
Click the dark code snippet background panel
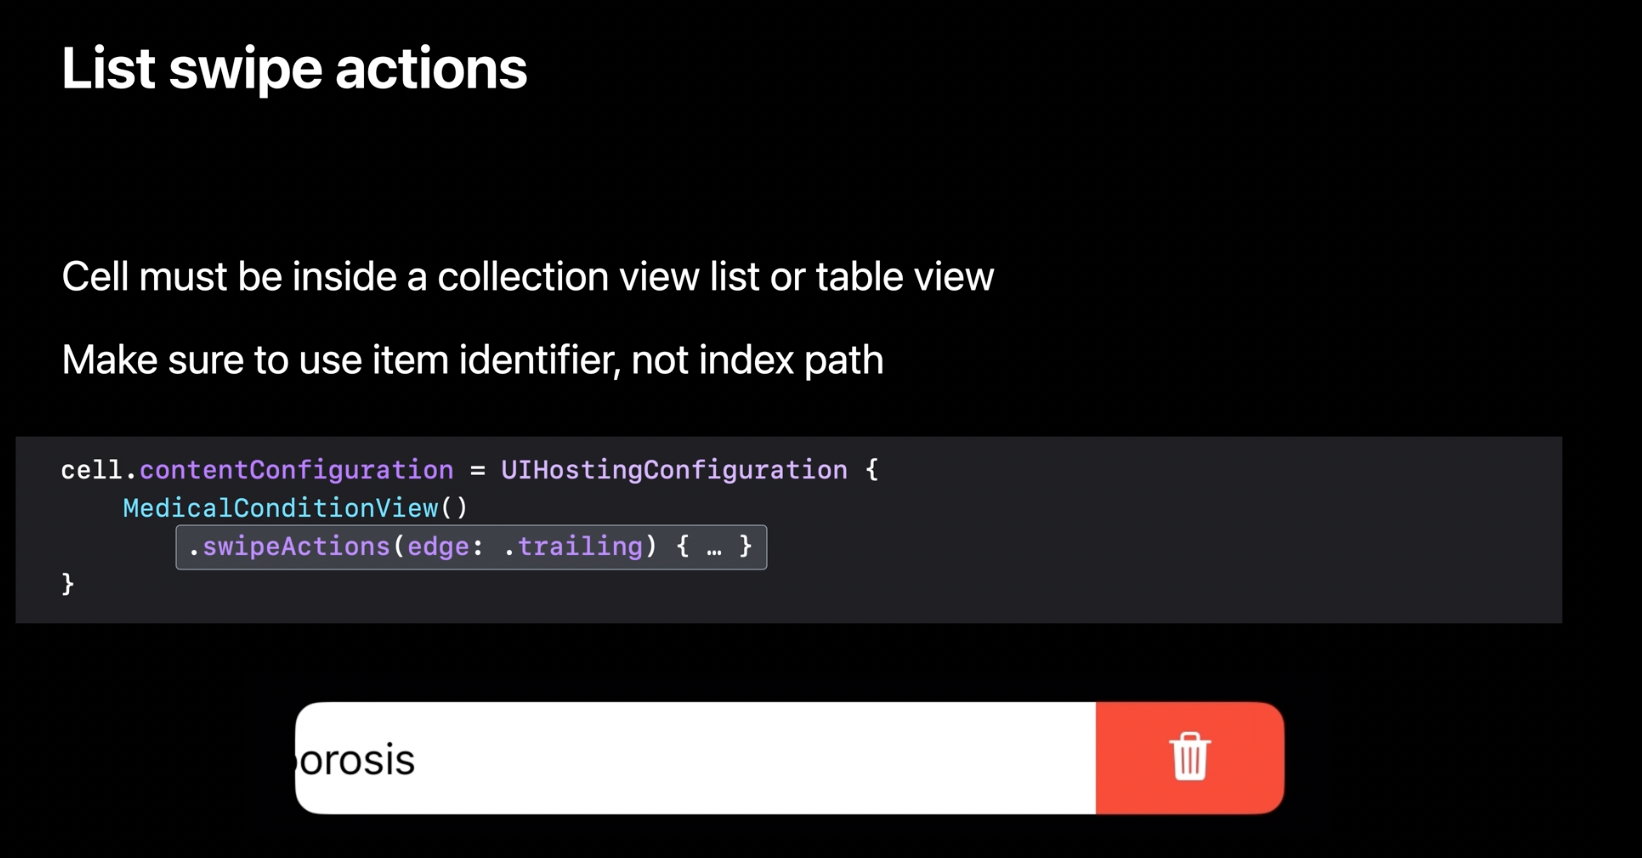[788, 530]
